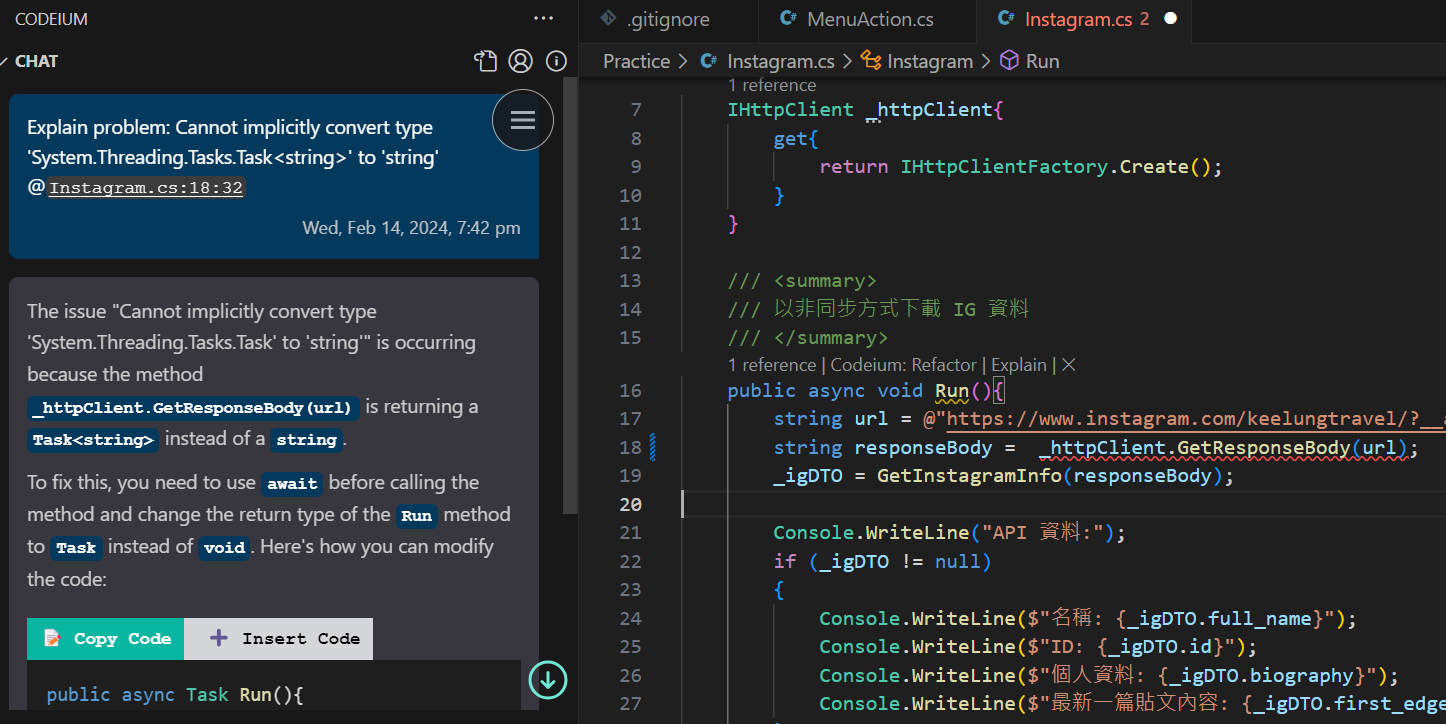Switch to the MenuAction.cs tab
Screen dimensions: 1446x724
(867, 19)
